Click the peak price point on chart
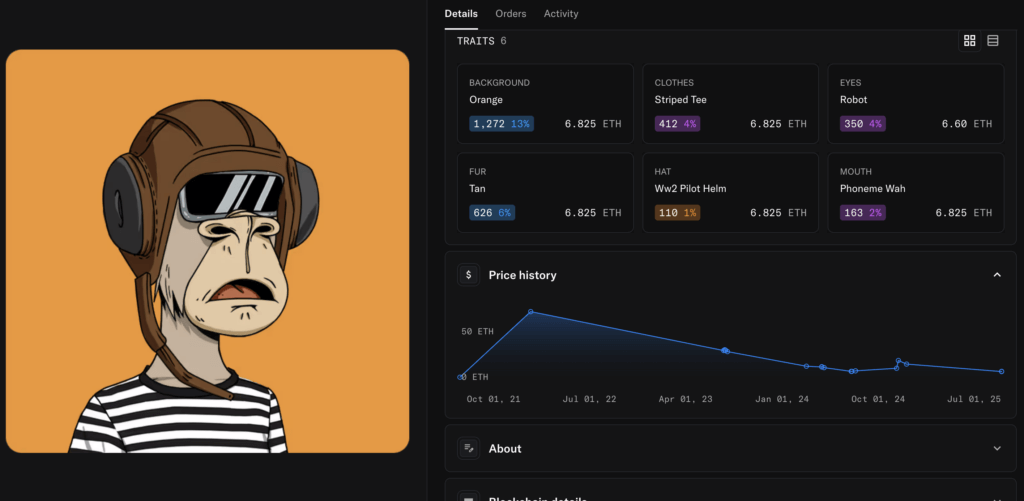Viewport: 1024px width, 501px height. pos(531,312)
